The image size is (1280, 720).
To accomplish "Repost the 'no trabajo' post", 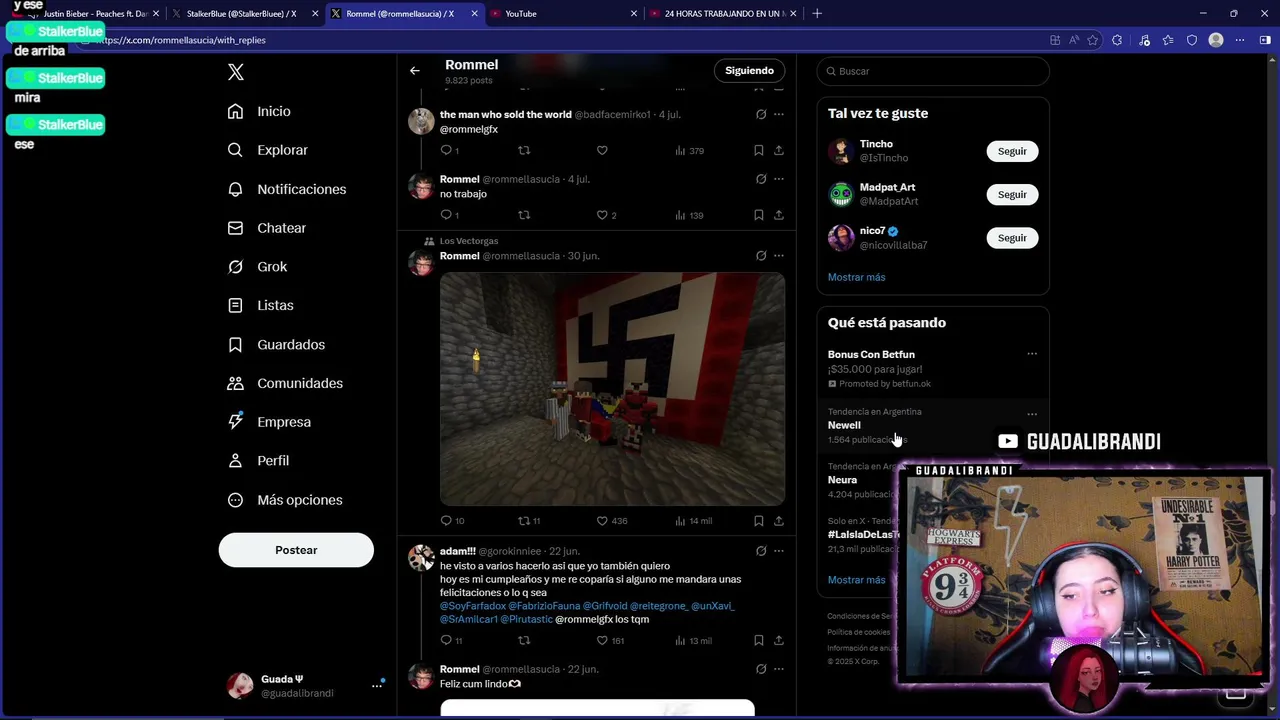I will pos(523,215).
